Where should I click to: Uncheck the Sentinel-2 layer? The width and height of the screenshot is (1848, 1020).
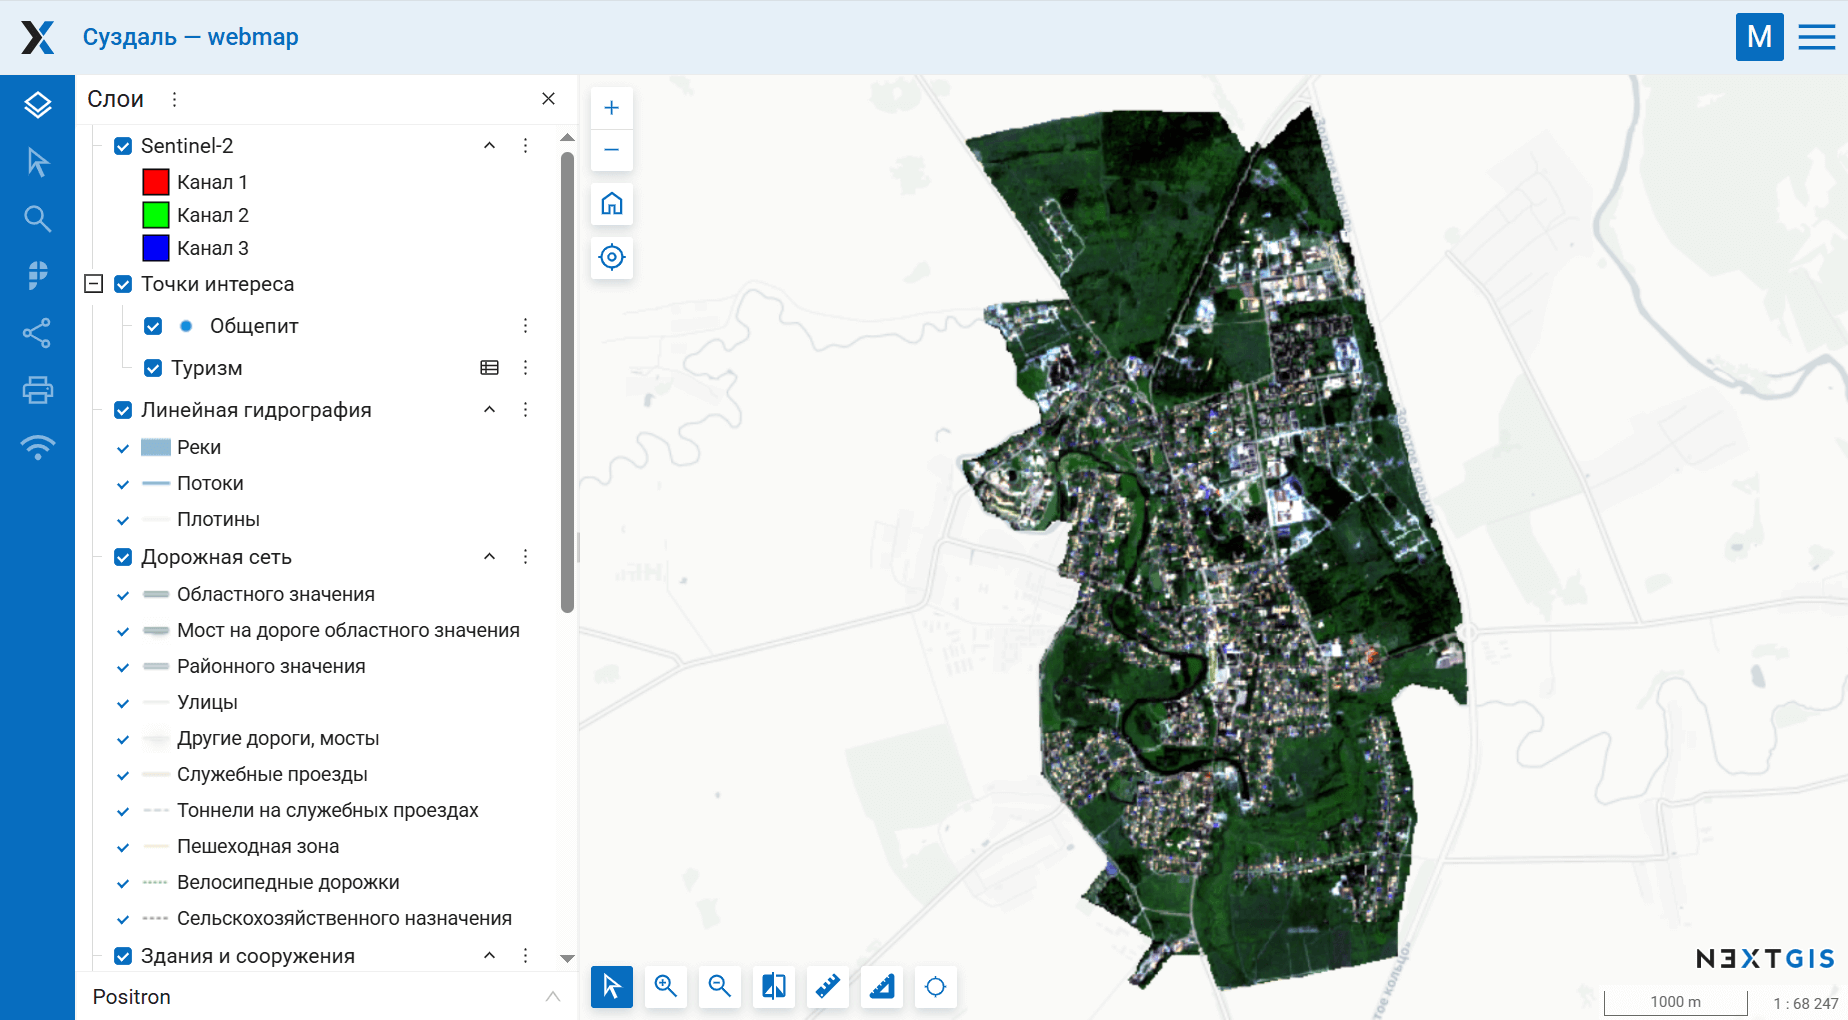(x=122, y=145)
